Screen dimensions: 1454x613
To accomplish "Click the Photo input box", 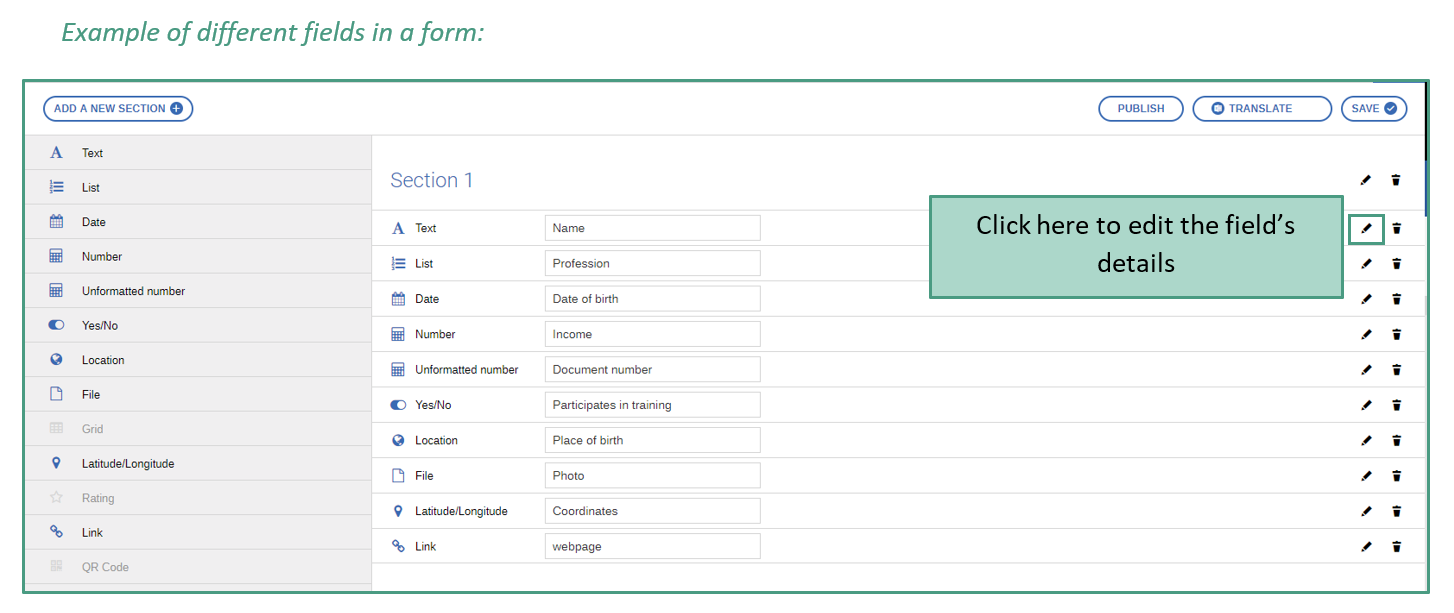I will point(652,475).
